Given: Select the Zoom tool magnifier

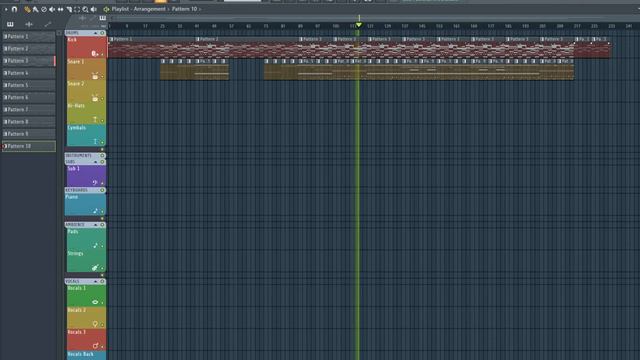Looking at the screenshot, I should coord(85,9).
